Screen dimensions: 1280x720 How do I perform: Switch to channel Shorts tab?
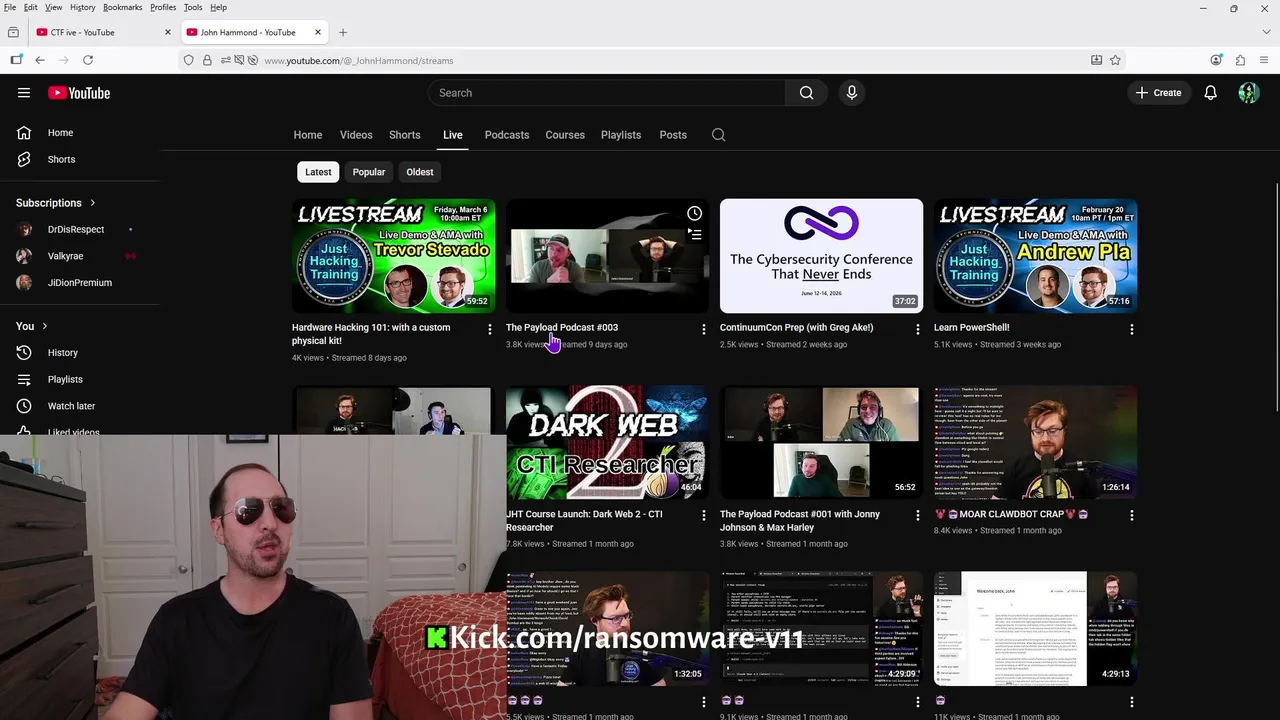pos(405,135)
